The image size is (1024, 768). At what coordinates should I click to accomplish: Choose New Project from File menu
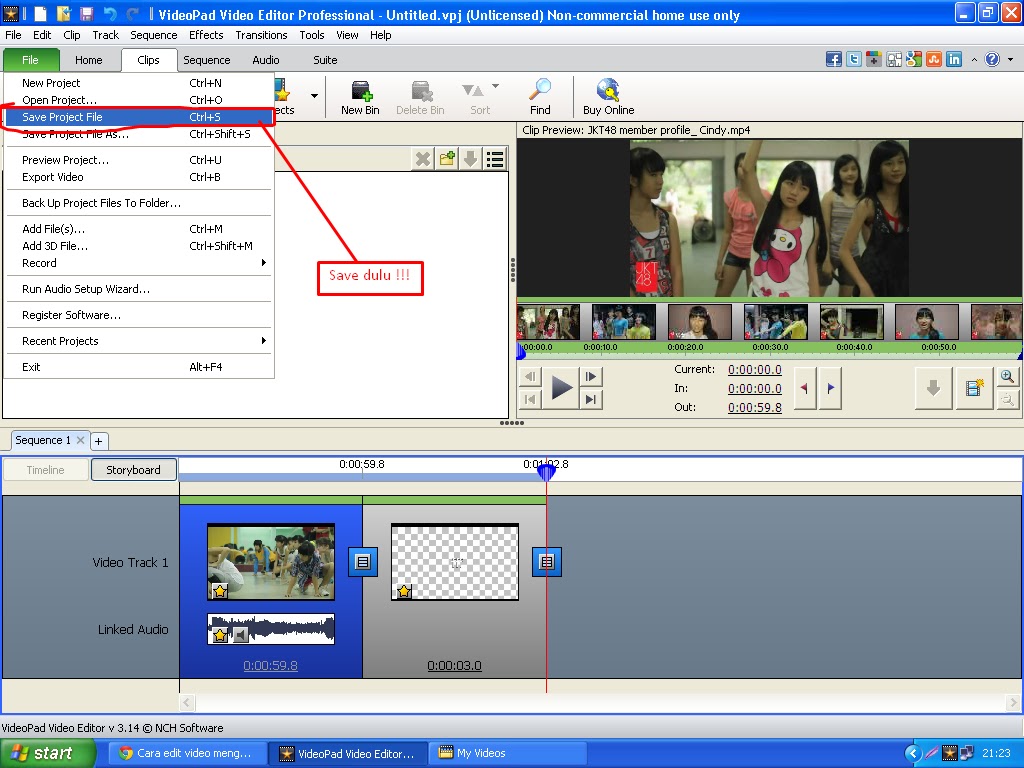pos(138,83)
